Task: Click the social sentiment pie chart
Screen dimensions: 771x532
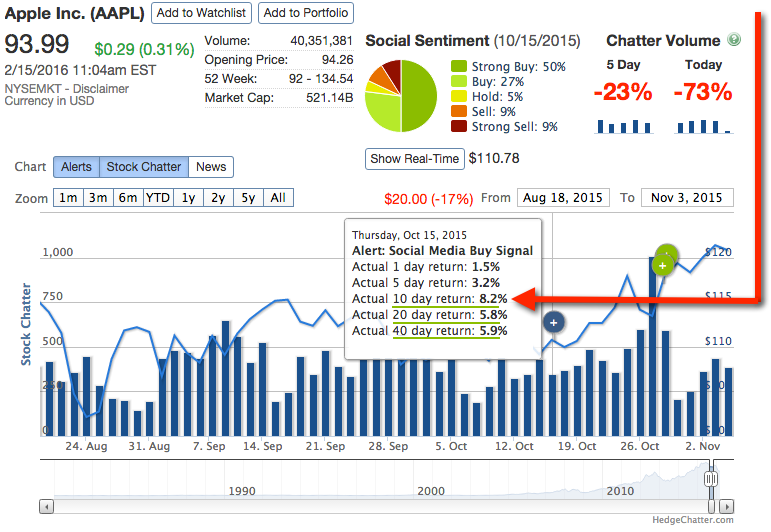Action: [x=401, y=96]
